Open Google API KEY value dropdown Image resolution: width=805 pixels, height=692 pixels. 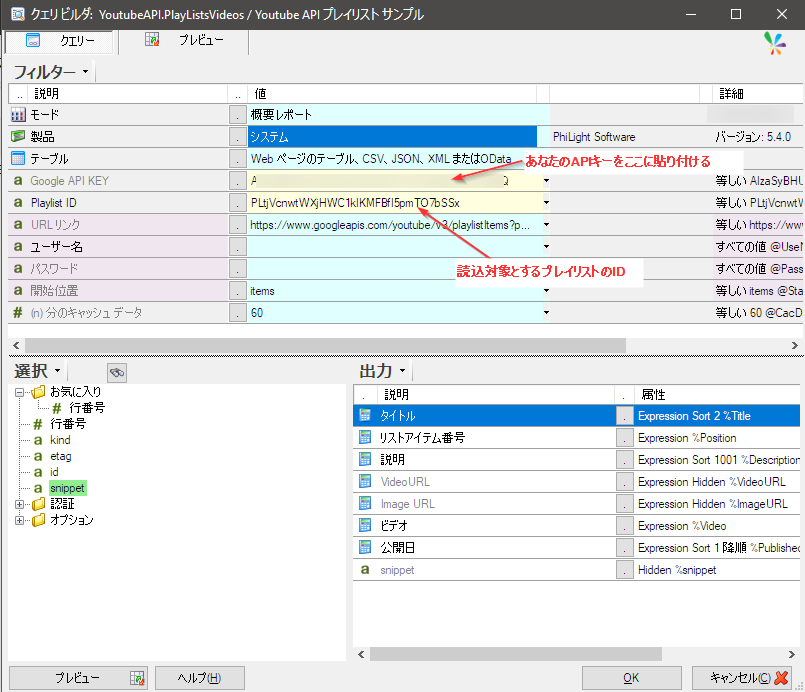tap(546, 181)
